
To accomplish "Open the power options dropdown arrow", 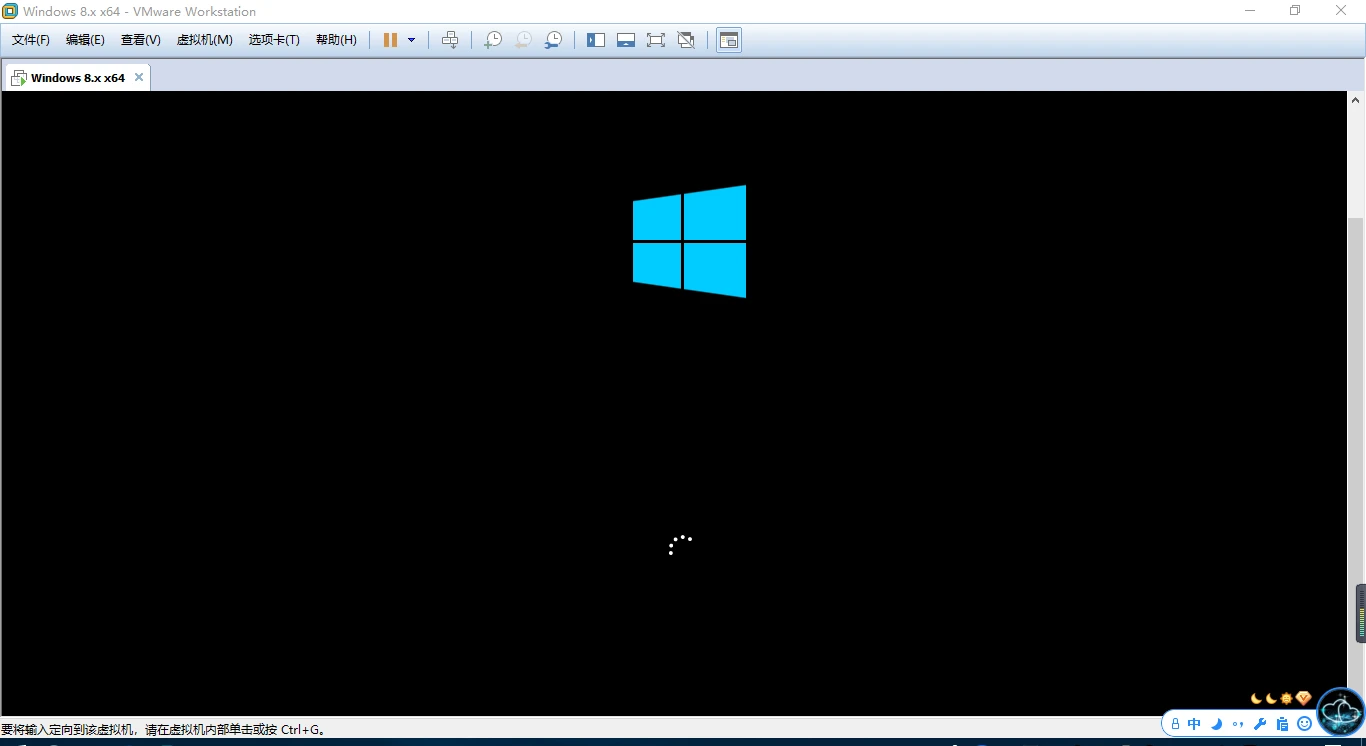I will (411, 40).
